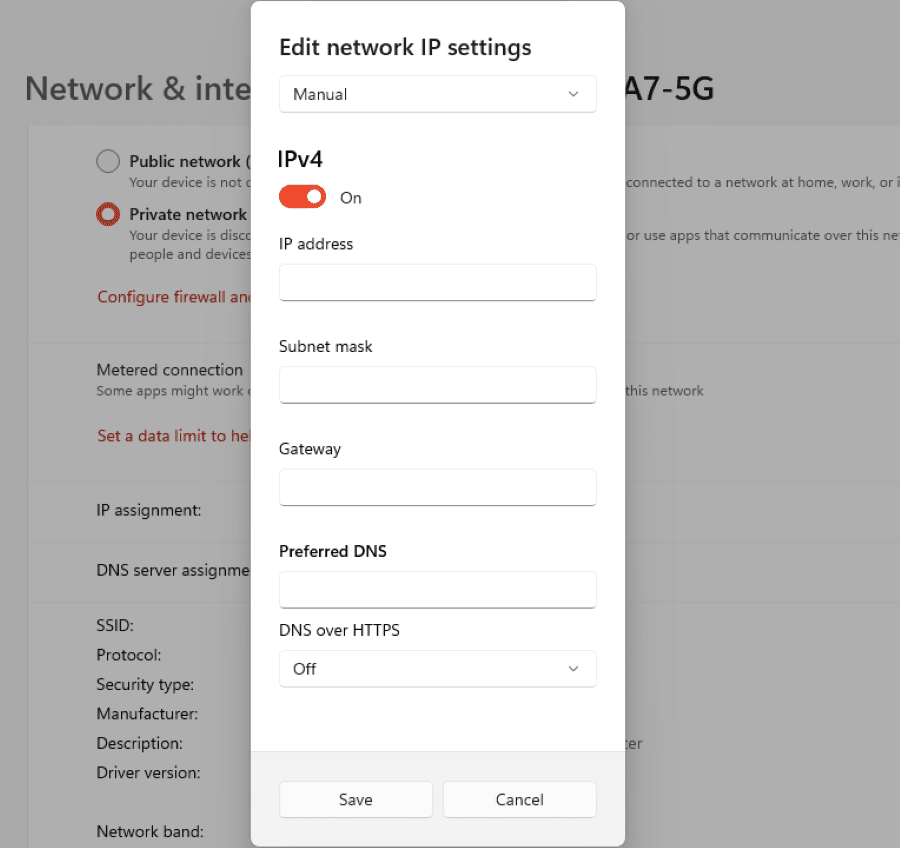Click the Set a data limit link
The image size is (900, 848).
(x=173, y=436)
